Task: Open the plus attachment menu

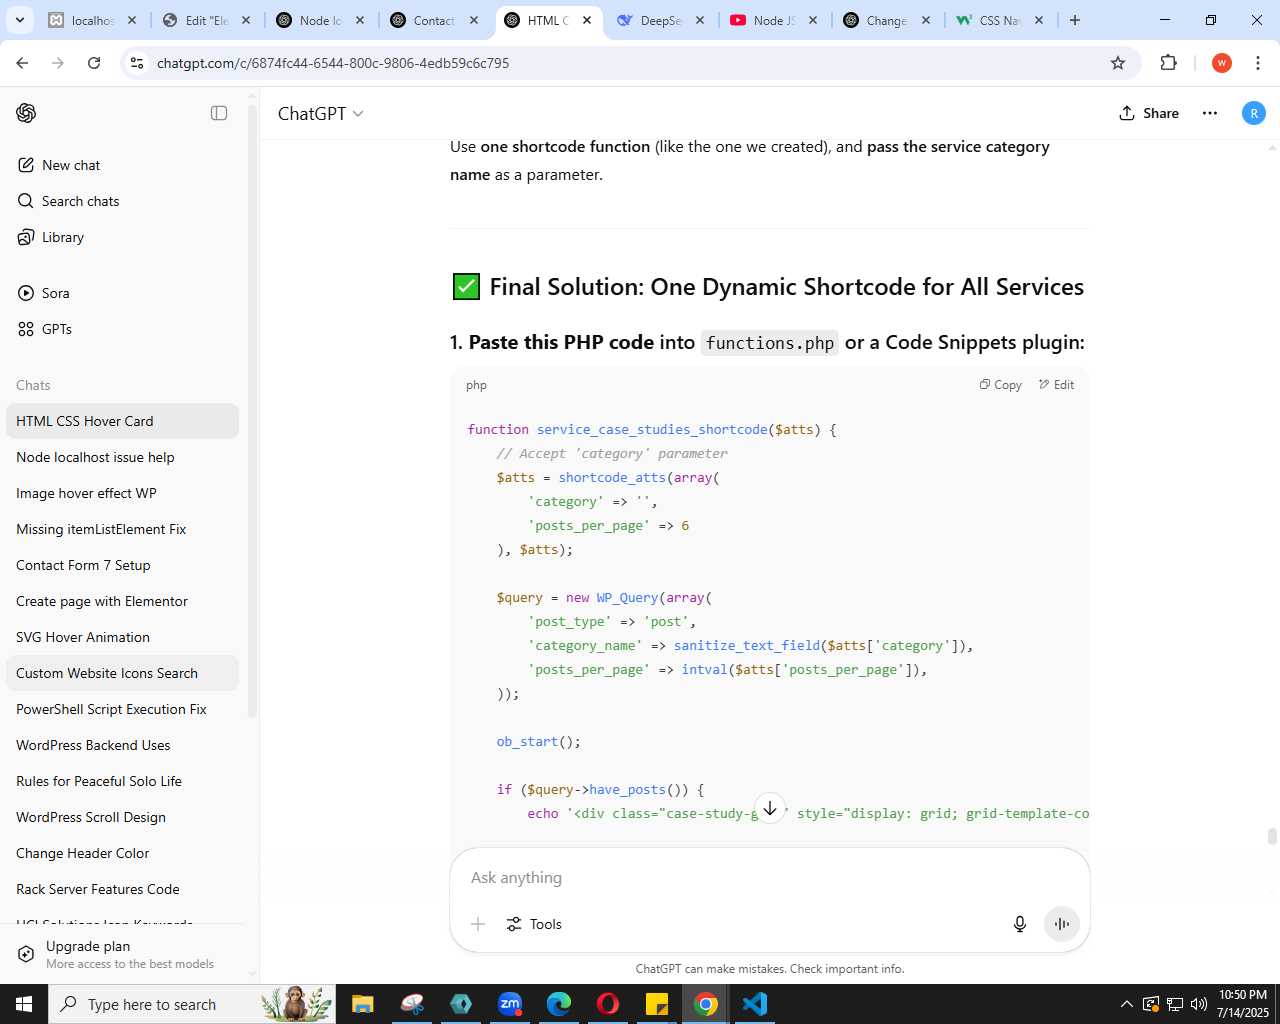Action: 478,924
